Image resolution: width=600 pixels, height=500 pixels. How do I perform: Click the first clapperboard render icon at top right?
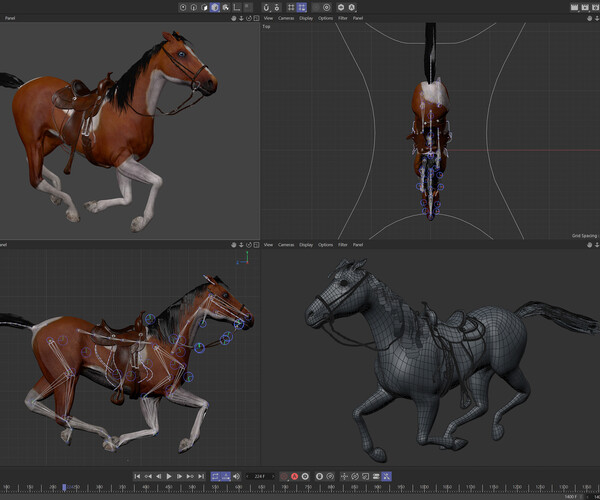click(x=574, y=7)
